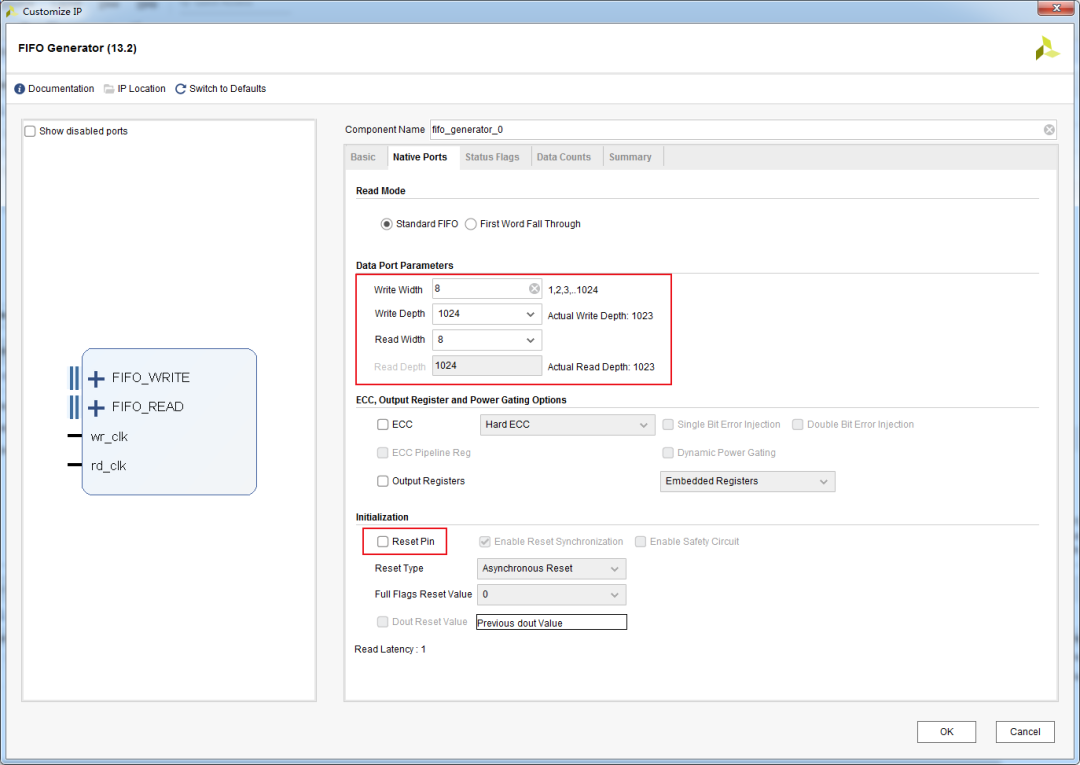
Task: Clear the Component Name field
Action: 1049,129
